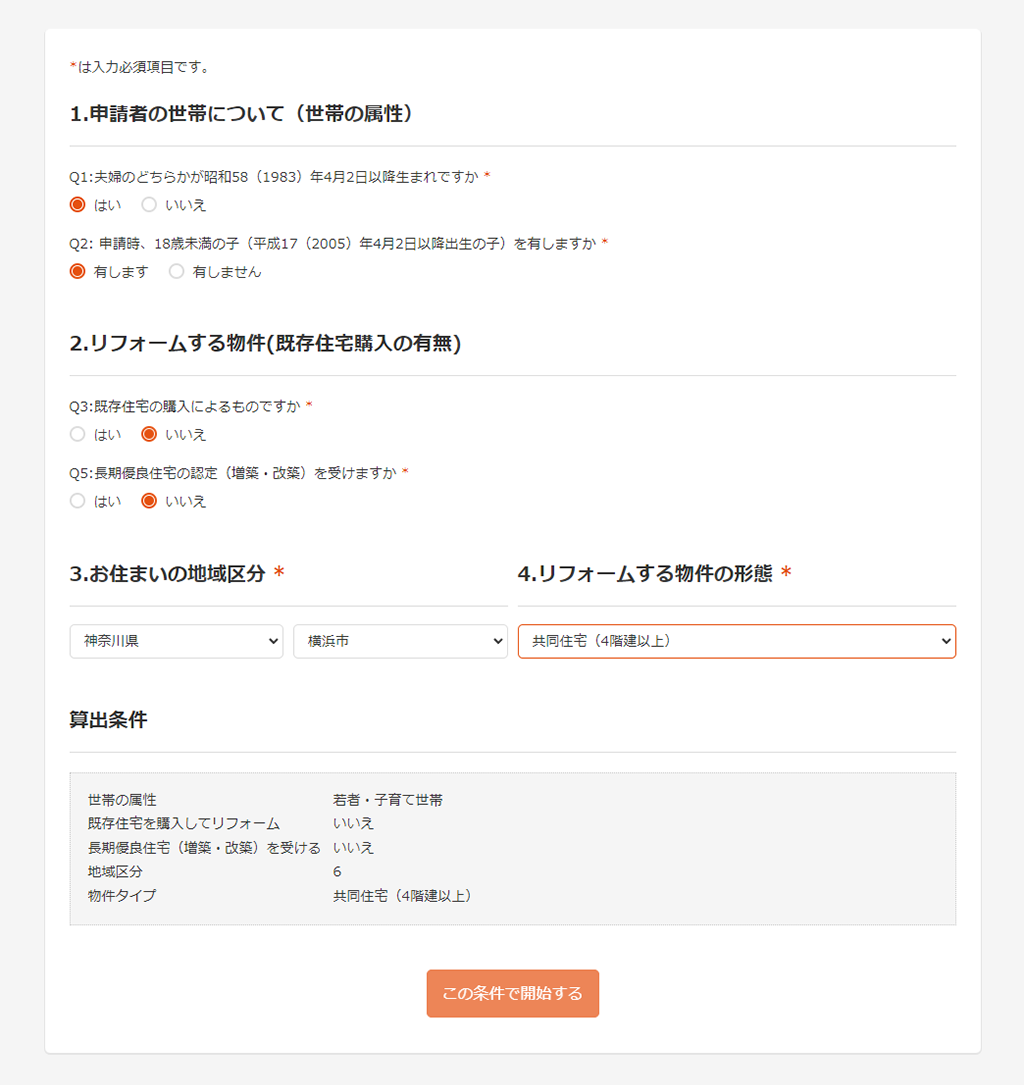Click the 若者・子育て世帯 summary text
Image resolution: width=1024 pixels, height=1085 pixels.
pos(387,800)
